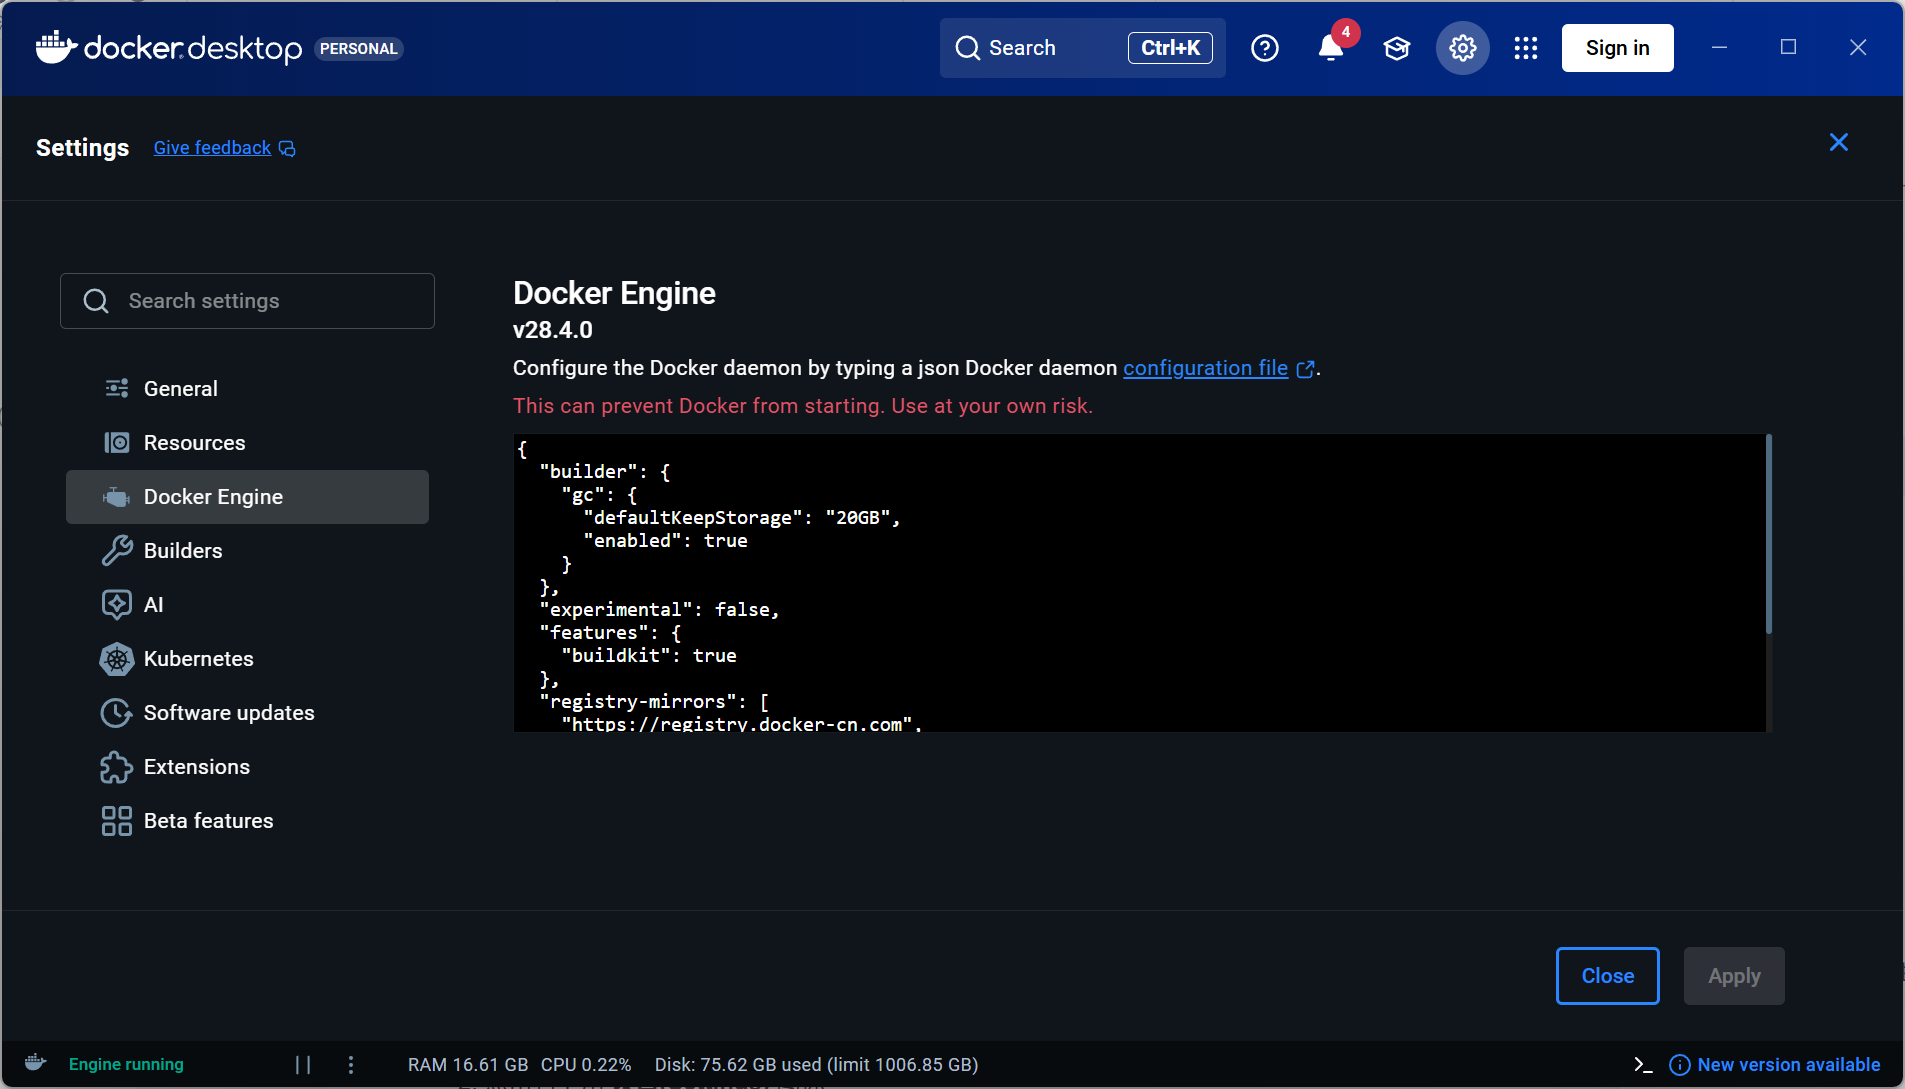Minimize the Docker Desktop window
This screenshot has height=1089, width=1905.
1719,47
